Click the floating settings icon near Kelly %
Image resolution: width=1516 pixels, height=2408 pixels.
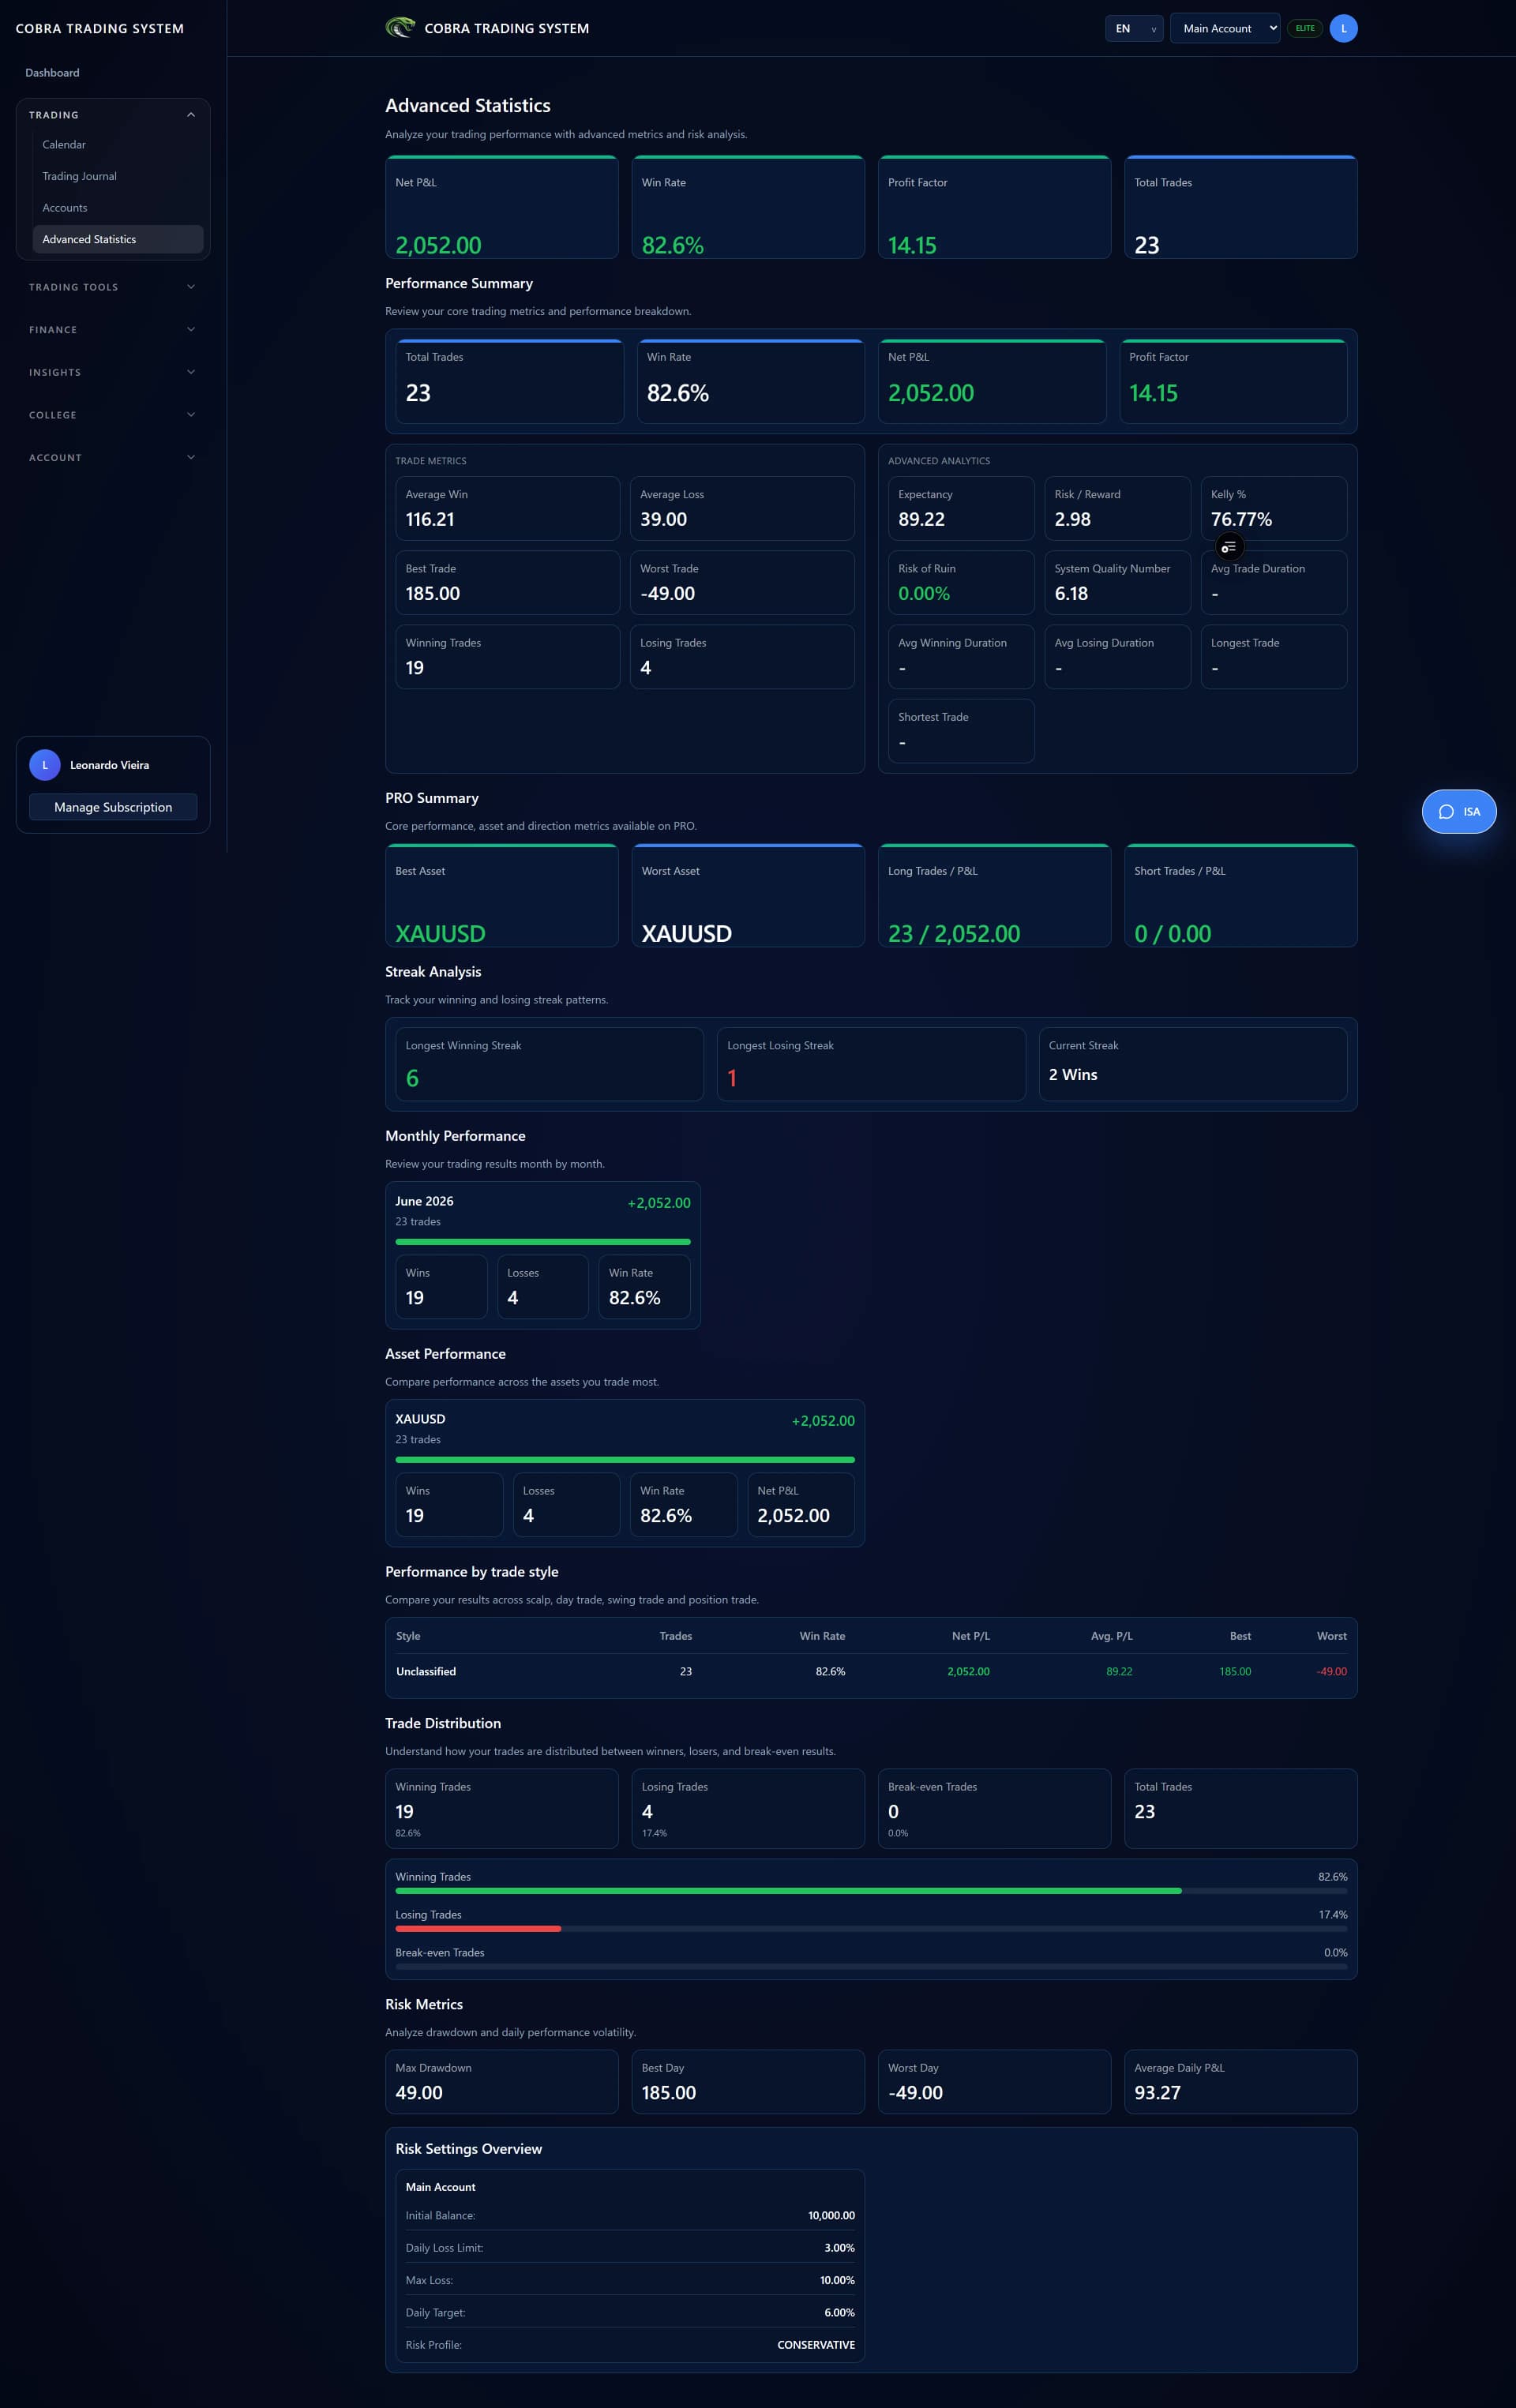tap(1229, 546)
